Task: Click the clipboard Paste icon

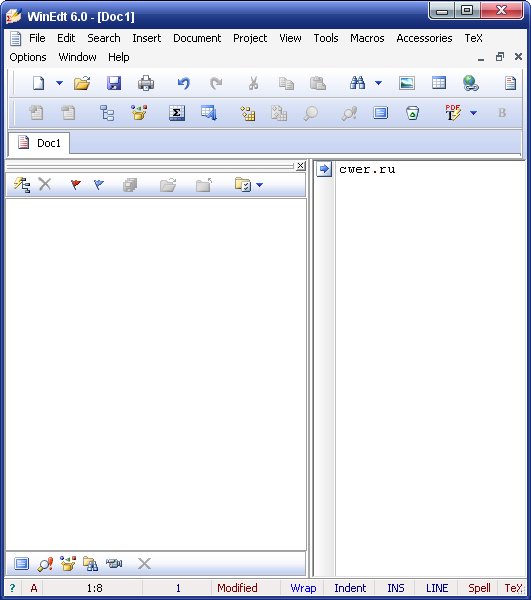Action: (x=318, y=83)
